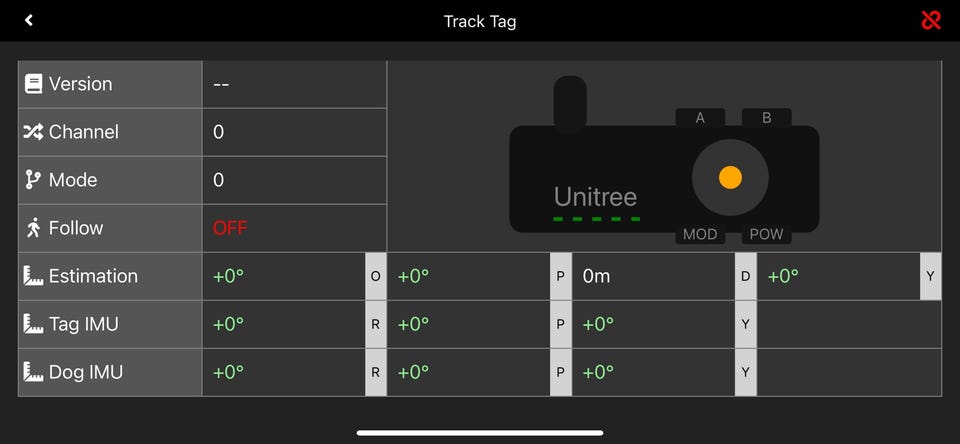The height and width of the screenshot is (444, 960).
Task: Toggle the Follow OFF status
Action: tap(230, 228)
